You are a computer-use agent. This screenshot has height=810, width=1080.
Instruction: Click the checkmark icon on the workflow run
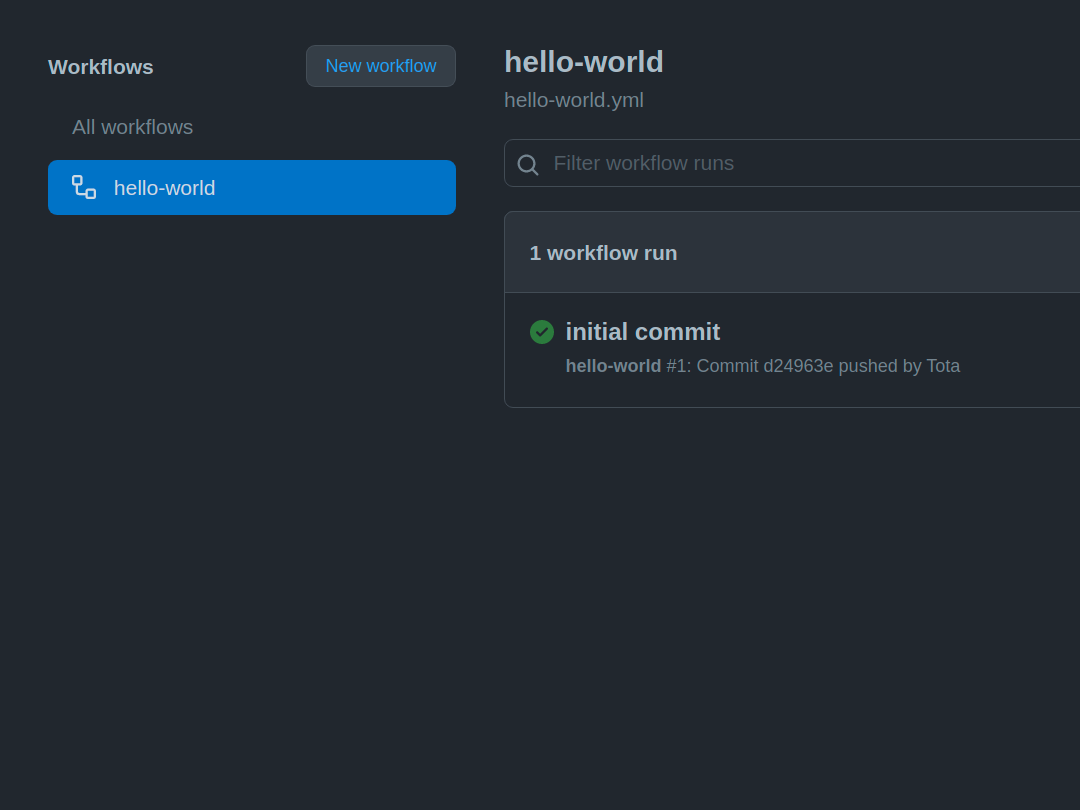[542, 331]
